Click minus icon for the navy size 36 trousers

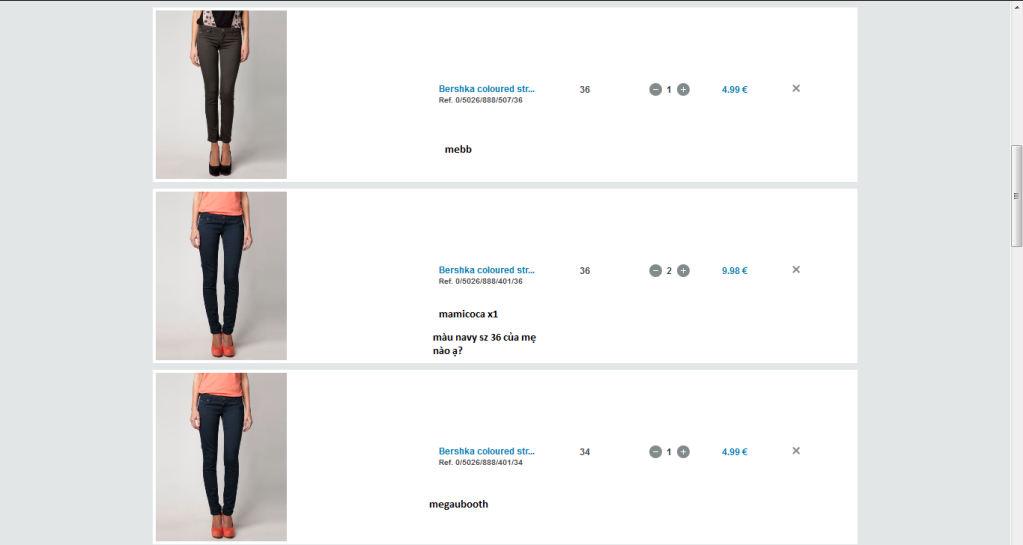[x=655, y=271]
